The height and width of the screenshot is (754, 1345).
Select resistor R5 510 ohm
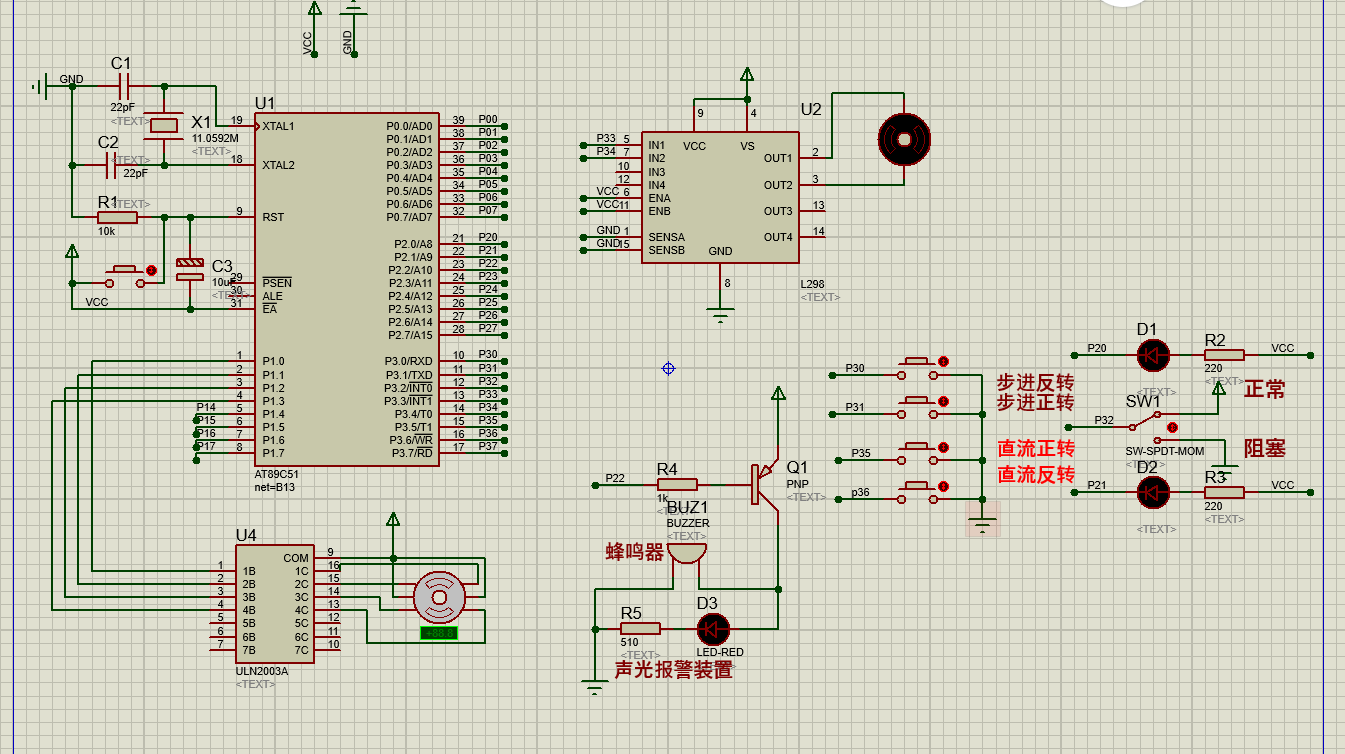(641, 628)
